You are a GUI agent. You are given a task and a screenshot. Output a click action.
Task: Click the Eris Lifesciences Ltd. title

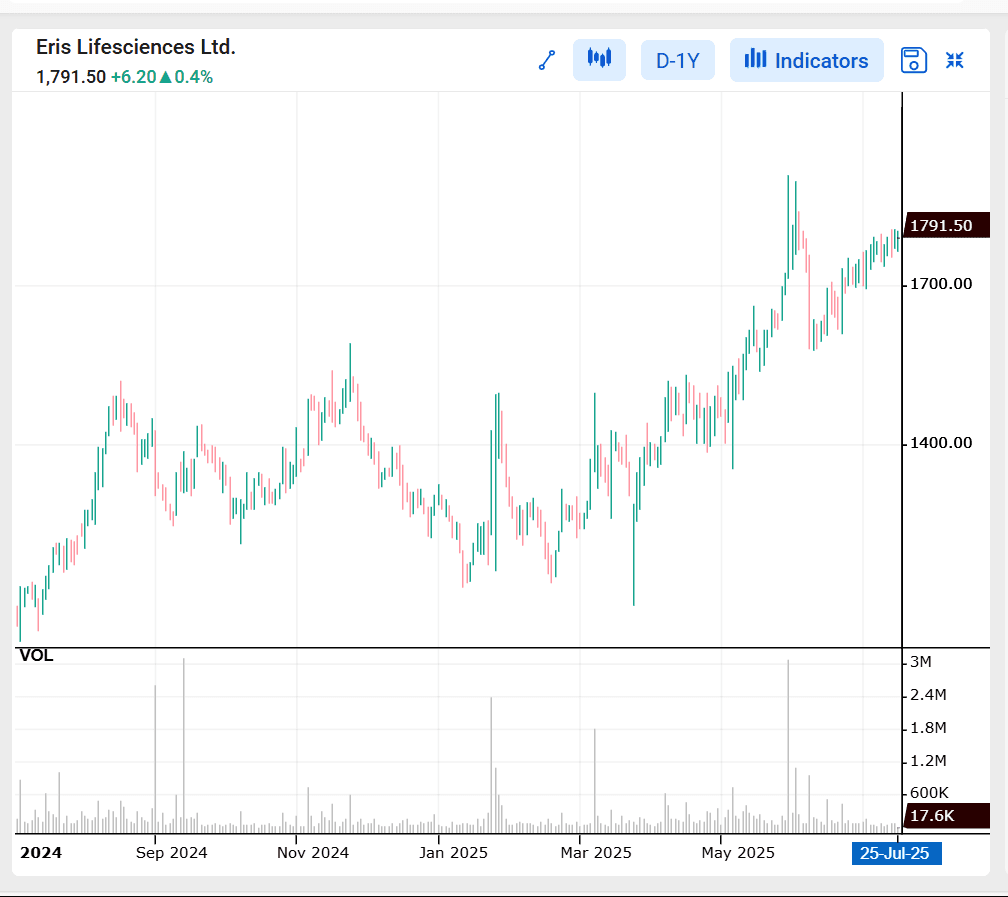coord(136,47)
